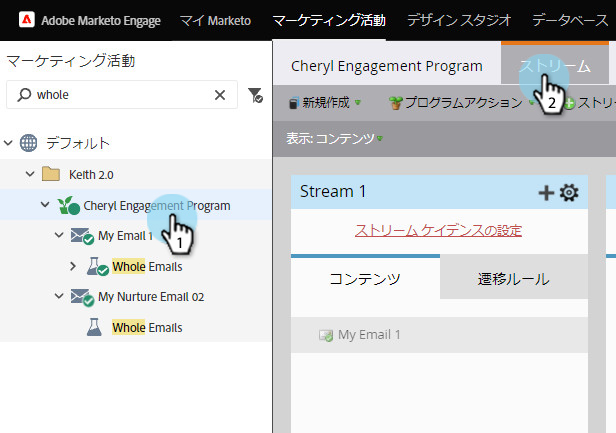Select the コンテンツ tab in Stream 1
Image resolution: width=616 pixels, height=433 pixels.
pos(365,279)
